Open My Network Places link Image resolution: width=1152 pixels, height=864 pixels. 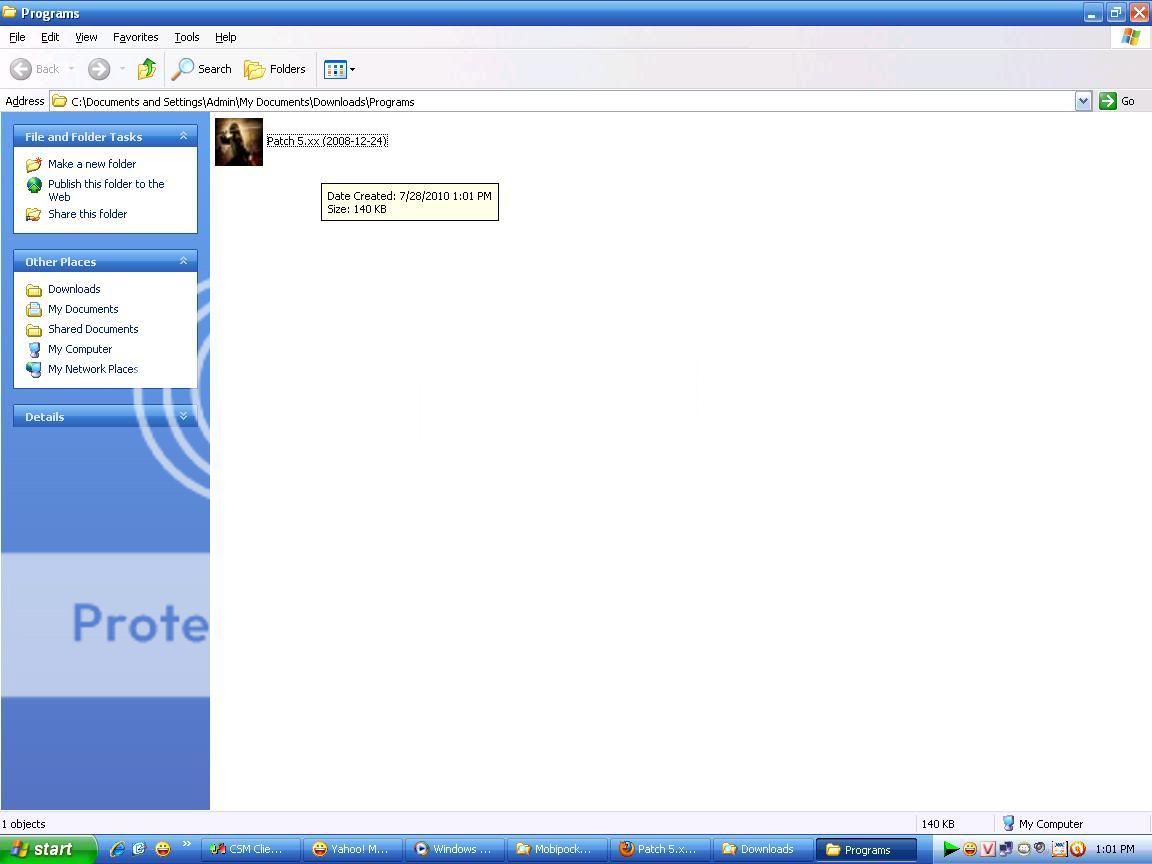coord(93,369)
